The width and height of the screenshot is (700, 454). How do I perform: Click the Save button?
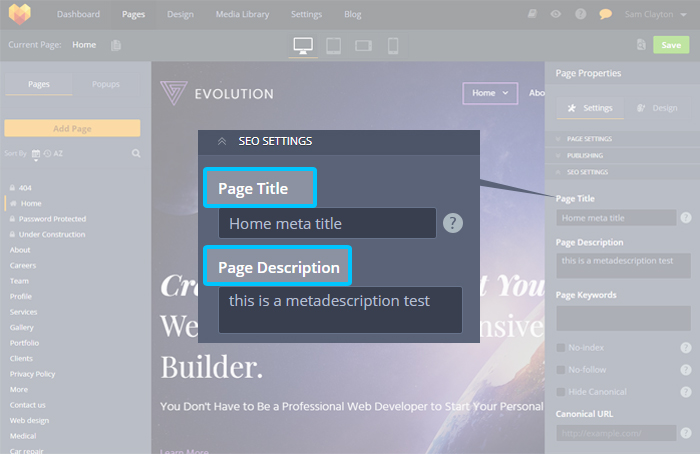click(x=671, y=45)
